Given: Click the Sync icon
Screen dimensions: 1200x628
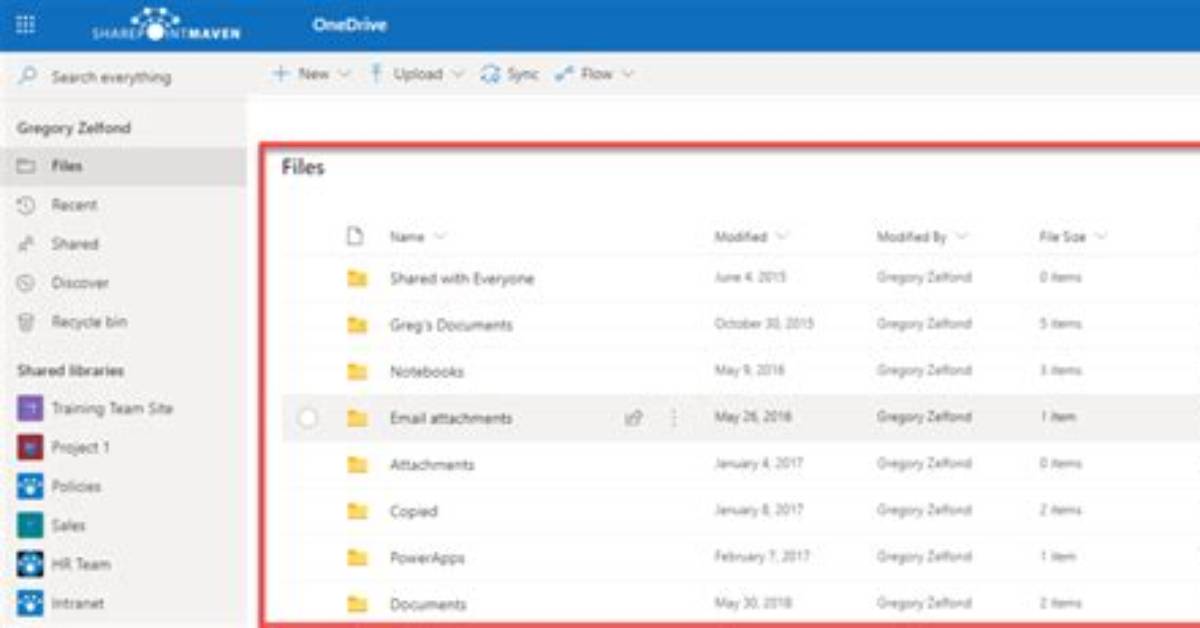Looking at the screenshot, I should tap(490, 74).
